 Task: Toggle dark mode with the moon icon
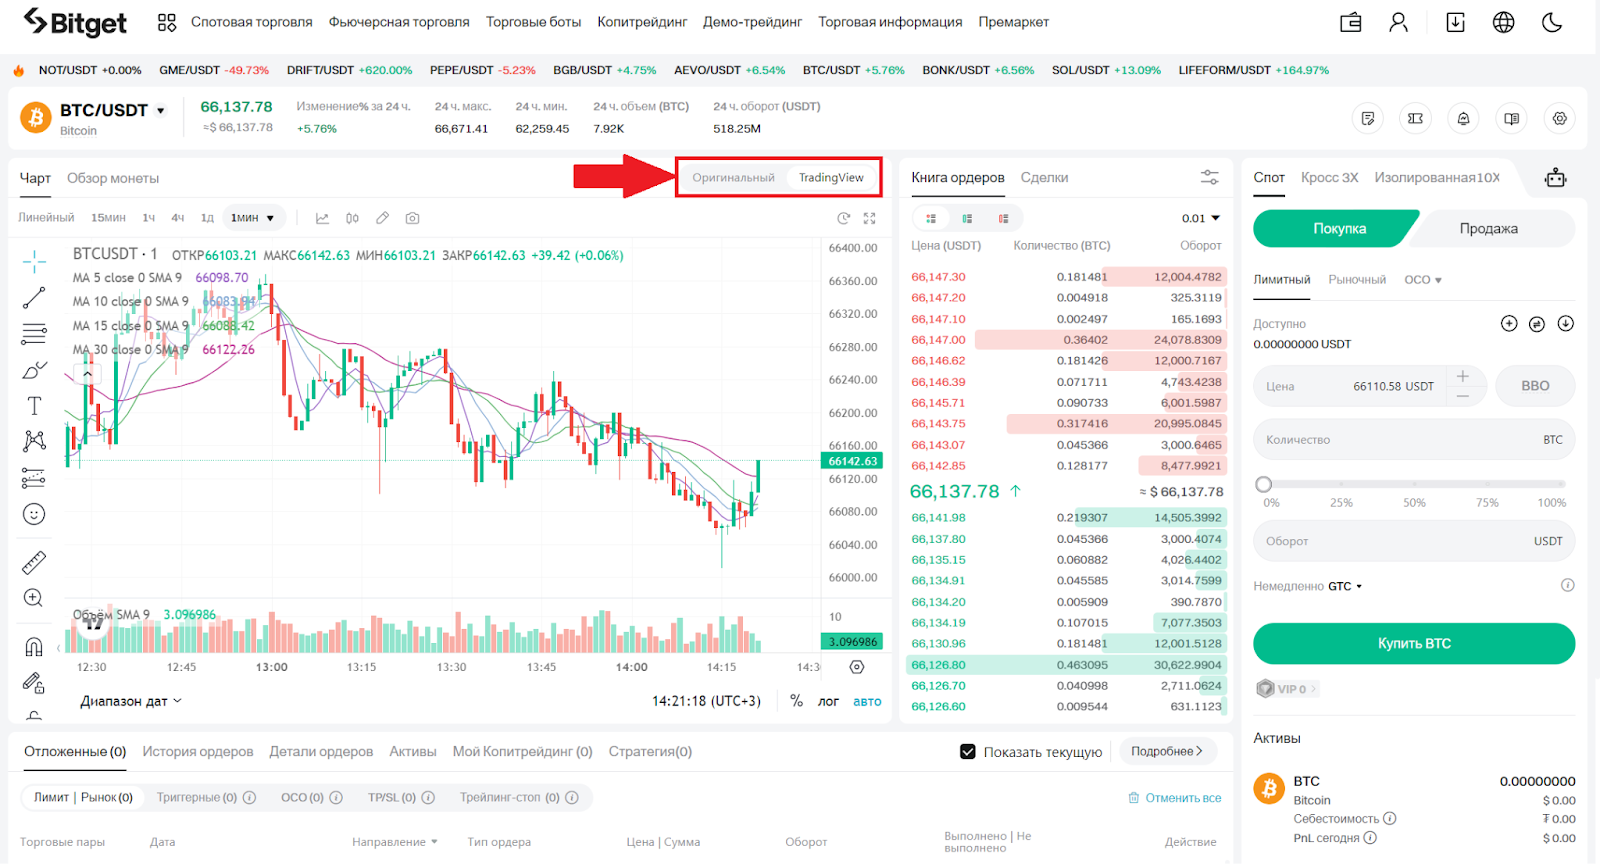(x=1552, y=22)
